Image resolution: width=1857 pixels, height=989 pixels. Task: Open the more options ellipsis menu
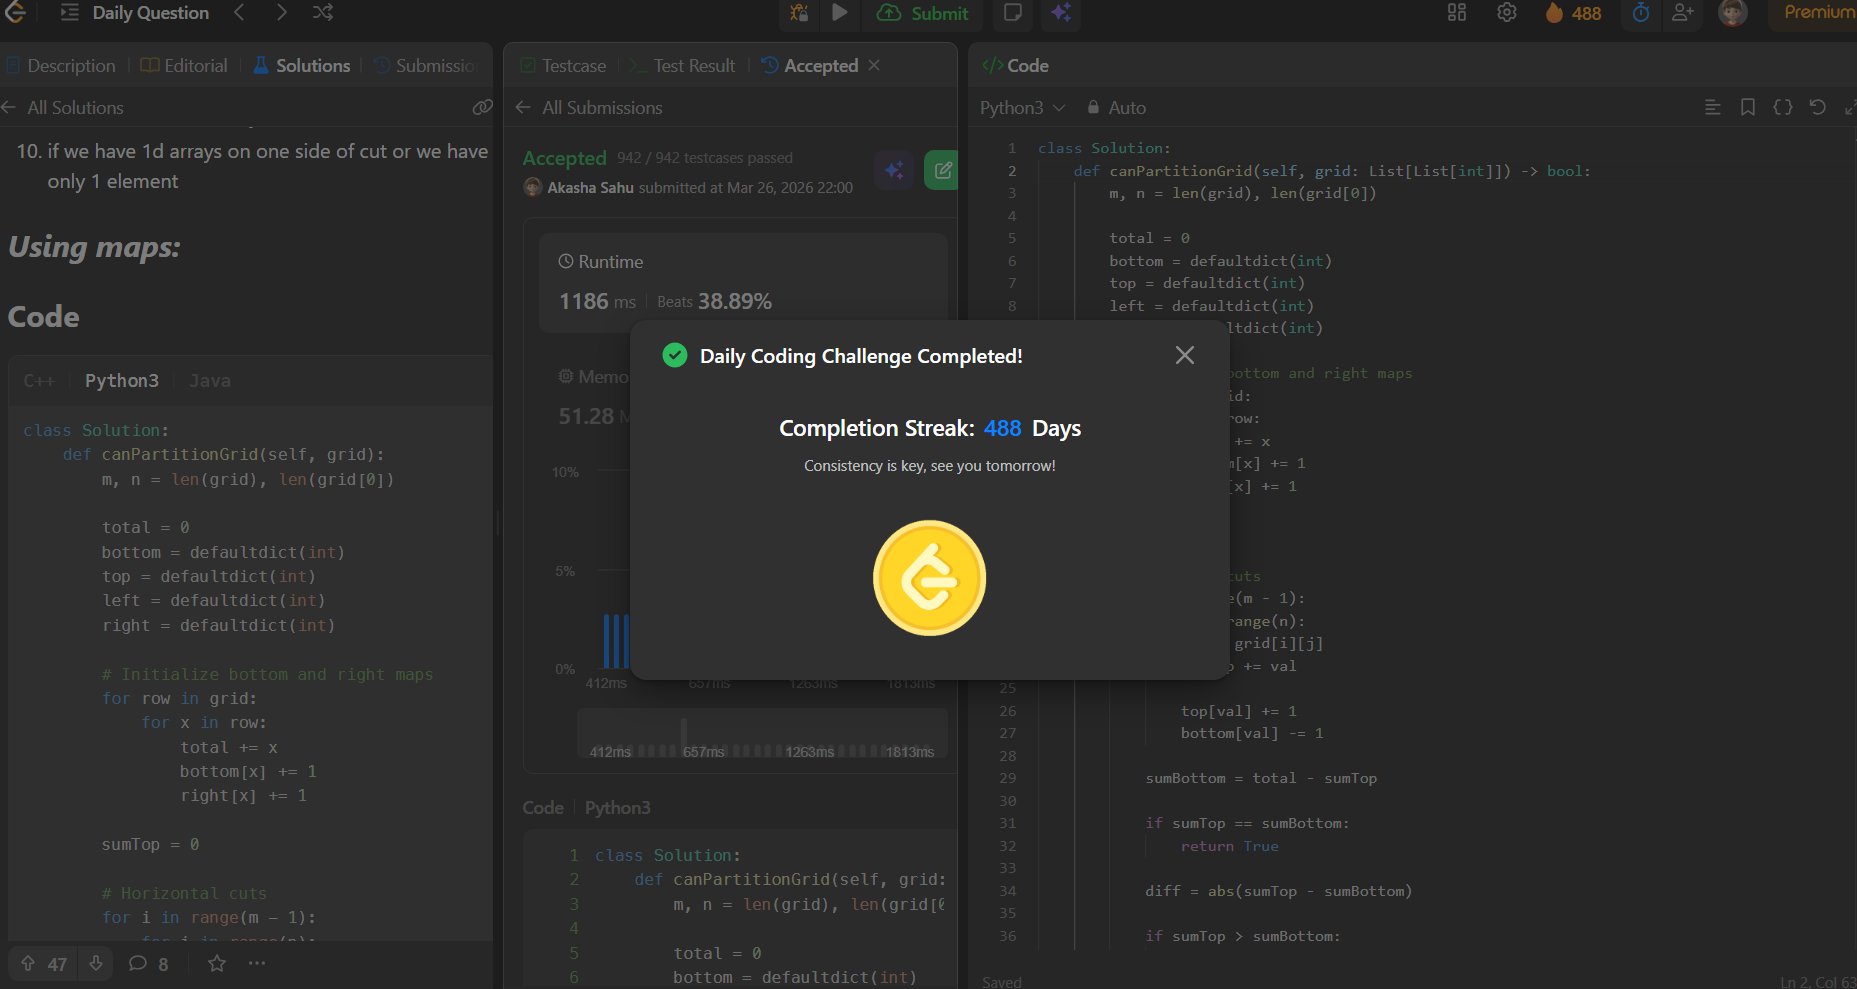[257, 963]
